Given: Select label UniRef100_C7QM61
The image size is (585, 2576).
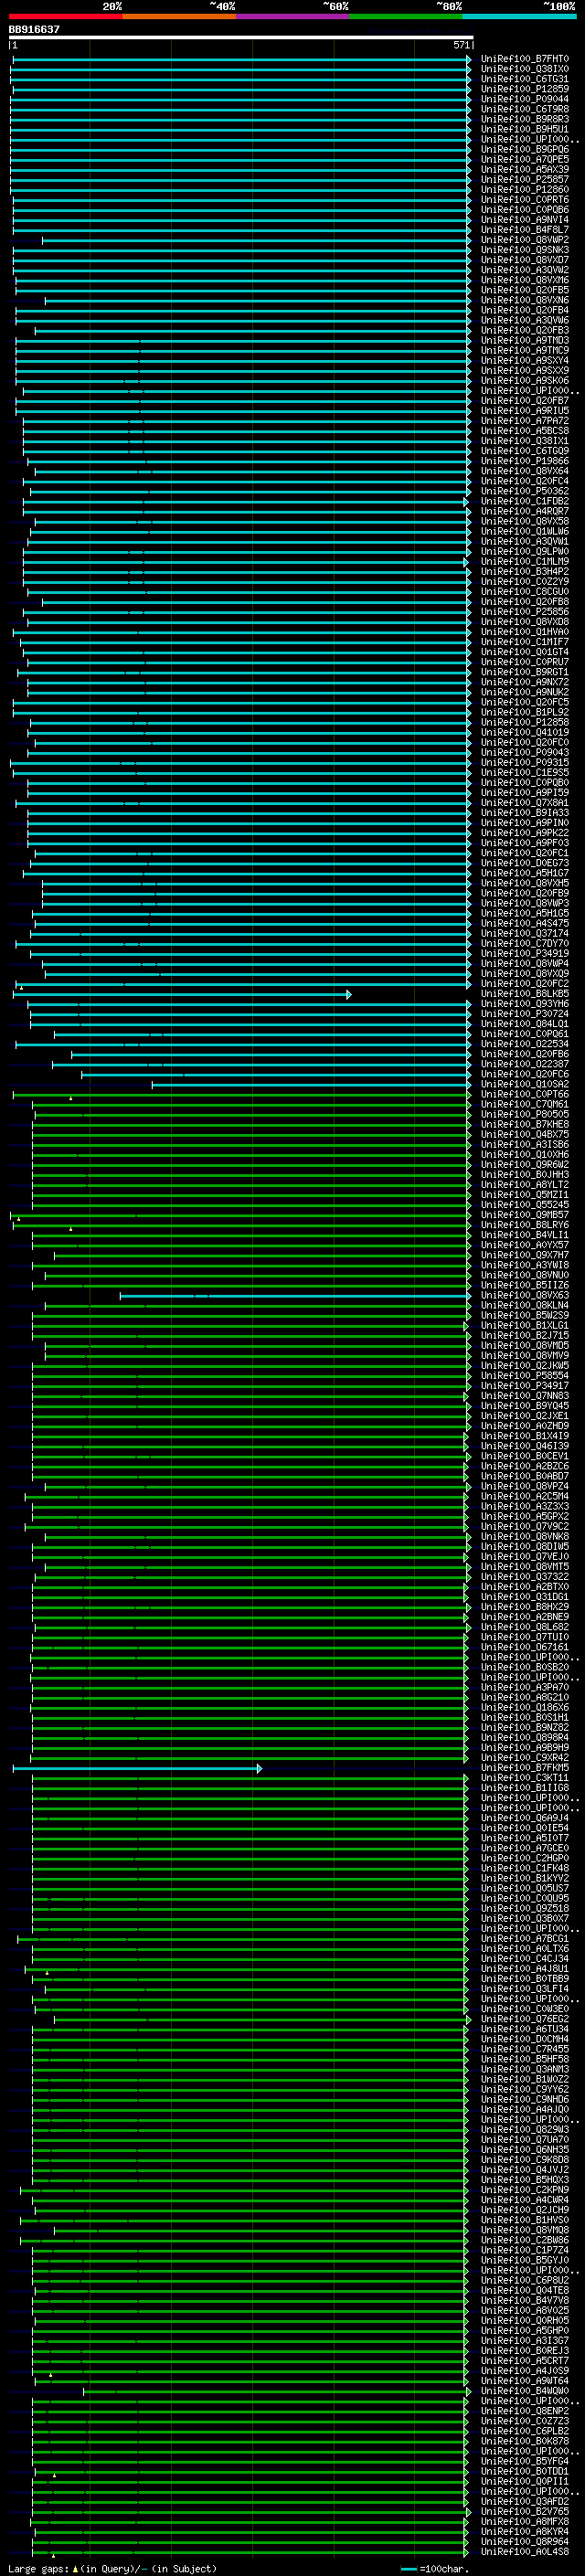Looking at the screenshot, I should [524, 1104].
